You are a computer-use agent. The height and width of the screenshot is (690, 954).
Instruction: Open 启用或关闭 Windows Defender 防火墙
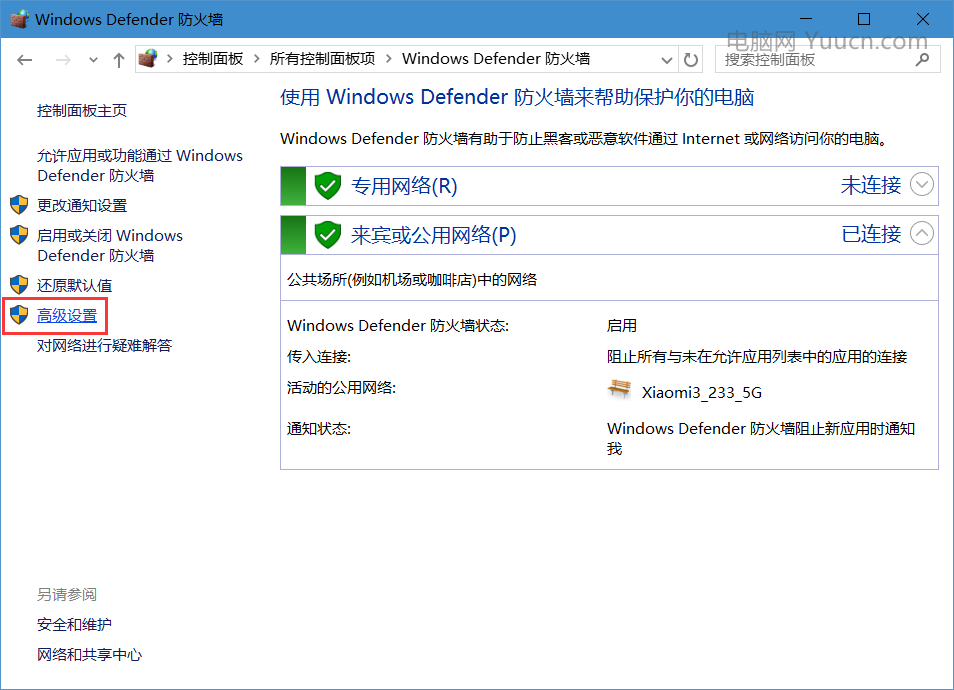[110, 245]
